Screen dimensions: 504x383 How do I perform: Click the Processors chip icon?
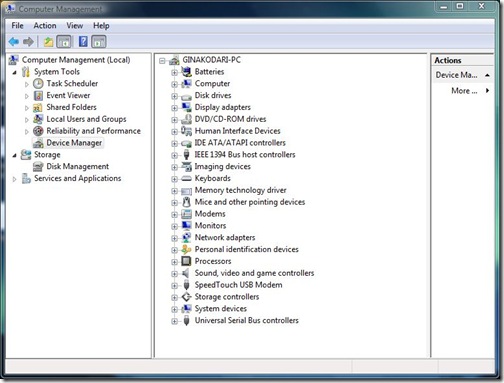point(186,261)
